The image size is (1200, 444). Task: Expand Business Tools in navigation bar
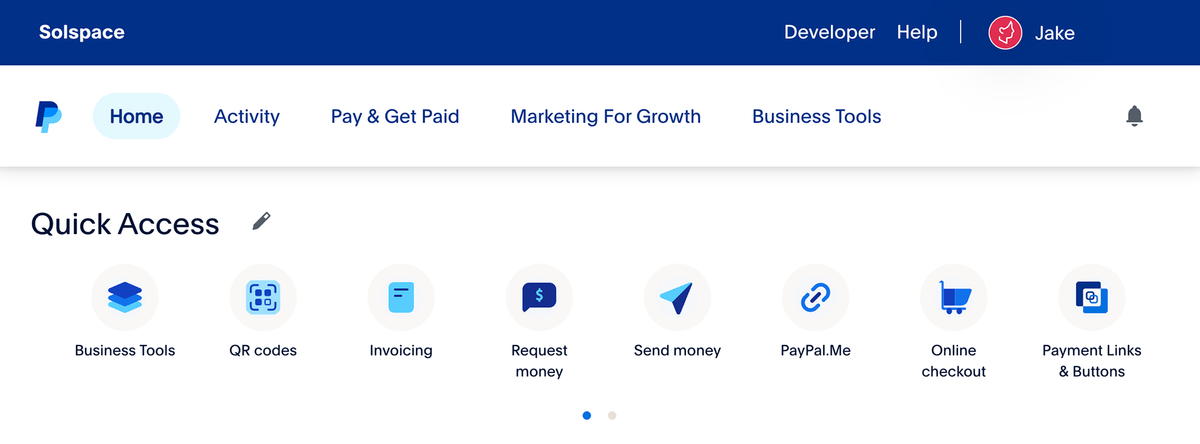pos(816,117)
